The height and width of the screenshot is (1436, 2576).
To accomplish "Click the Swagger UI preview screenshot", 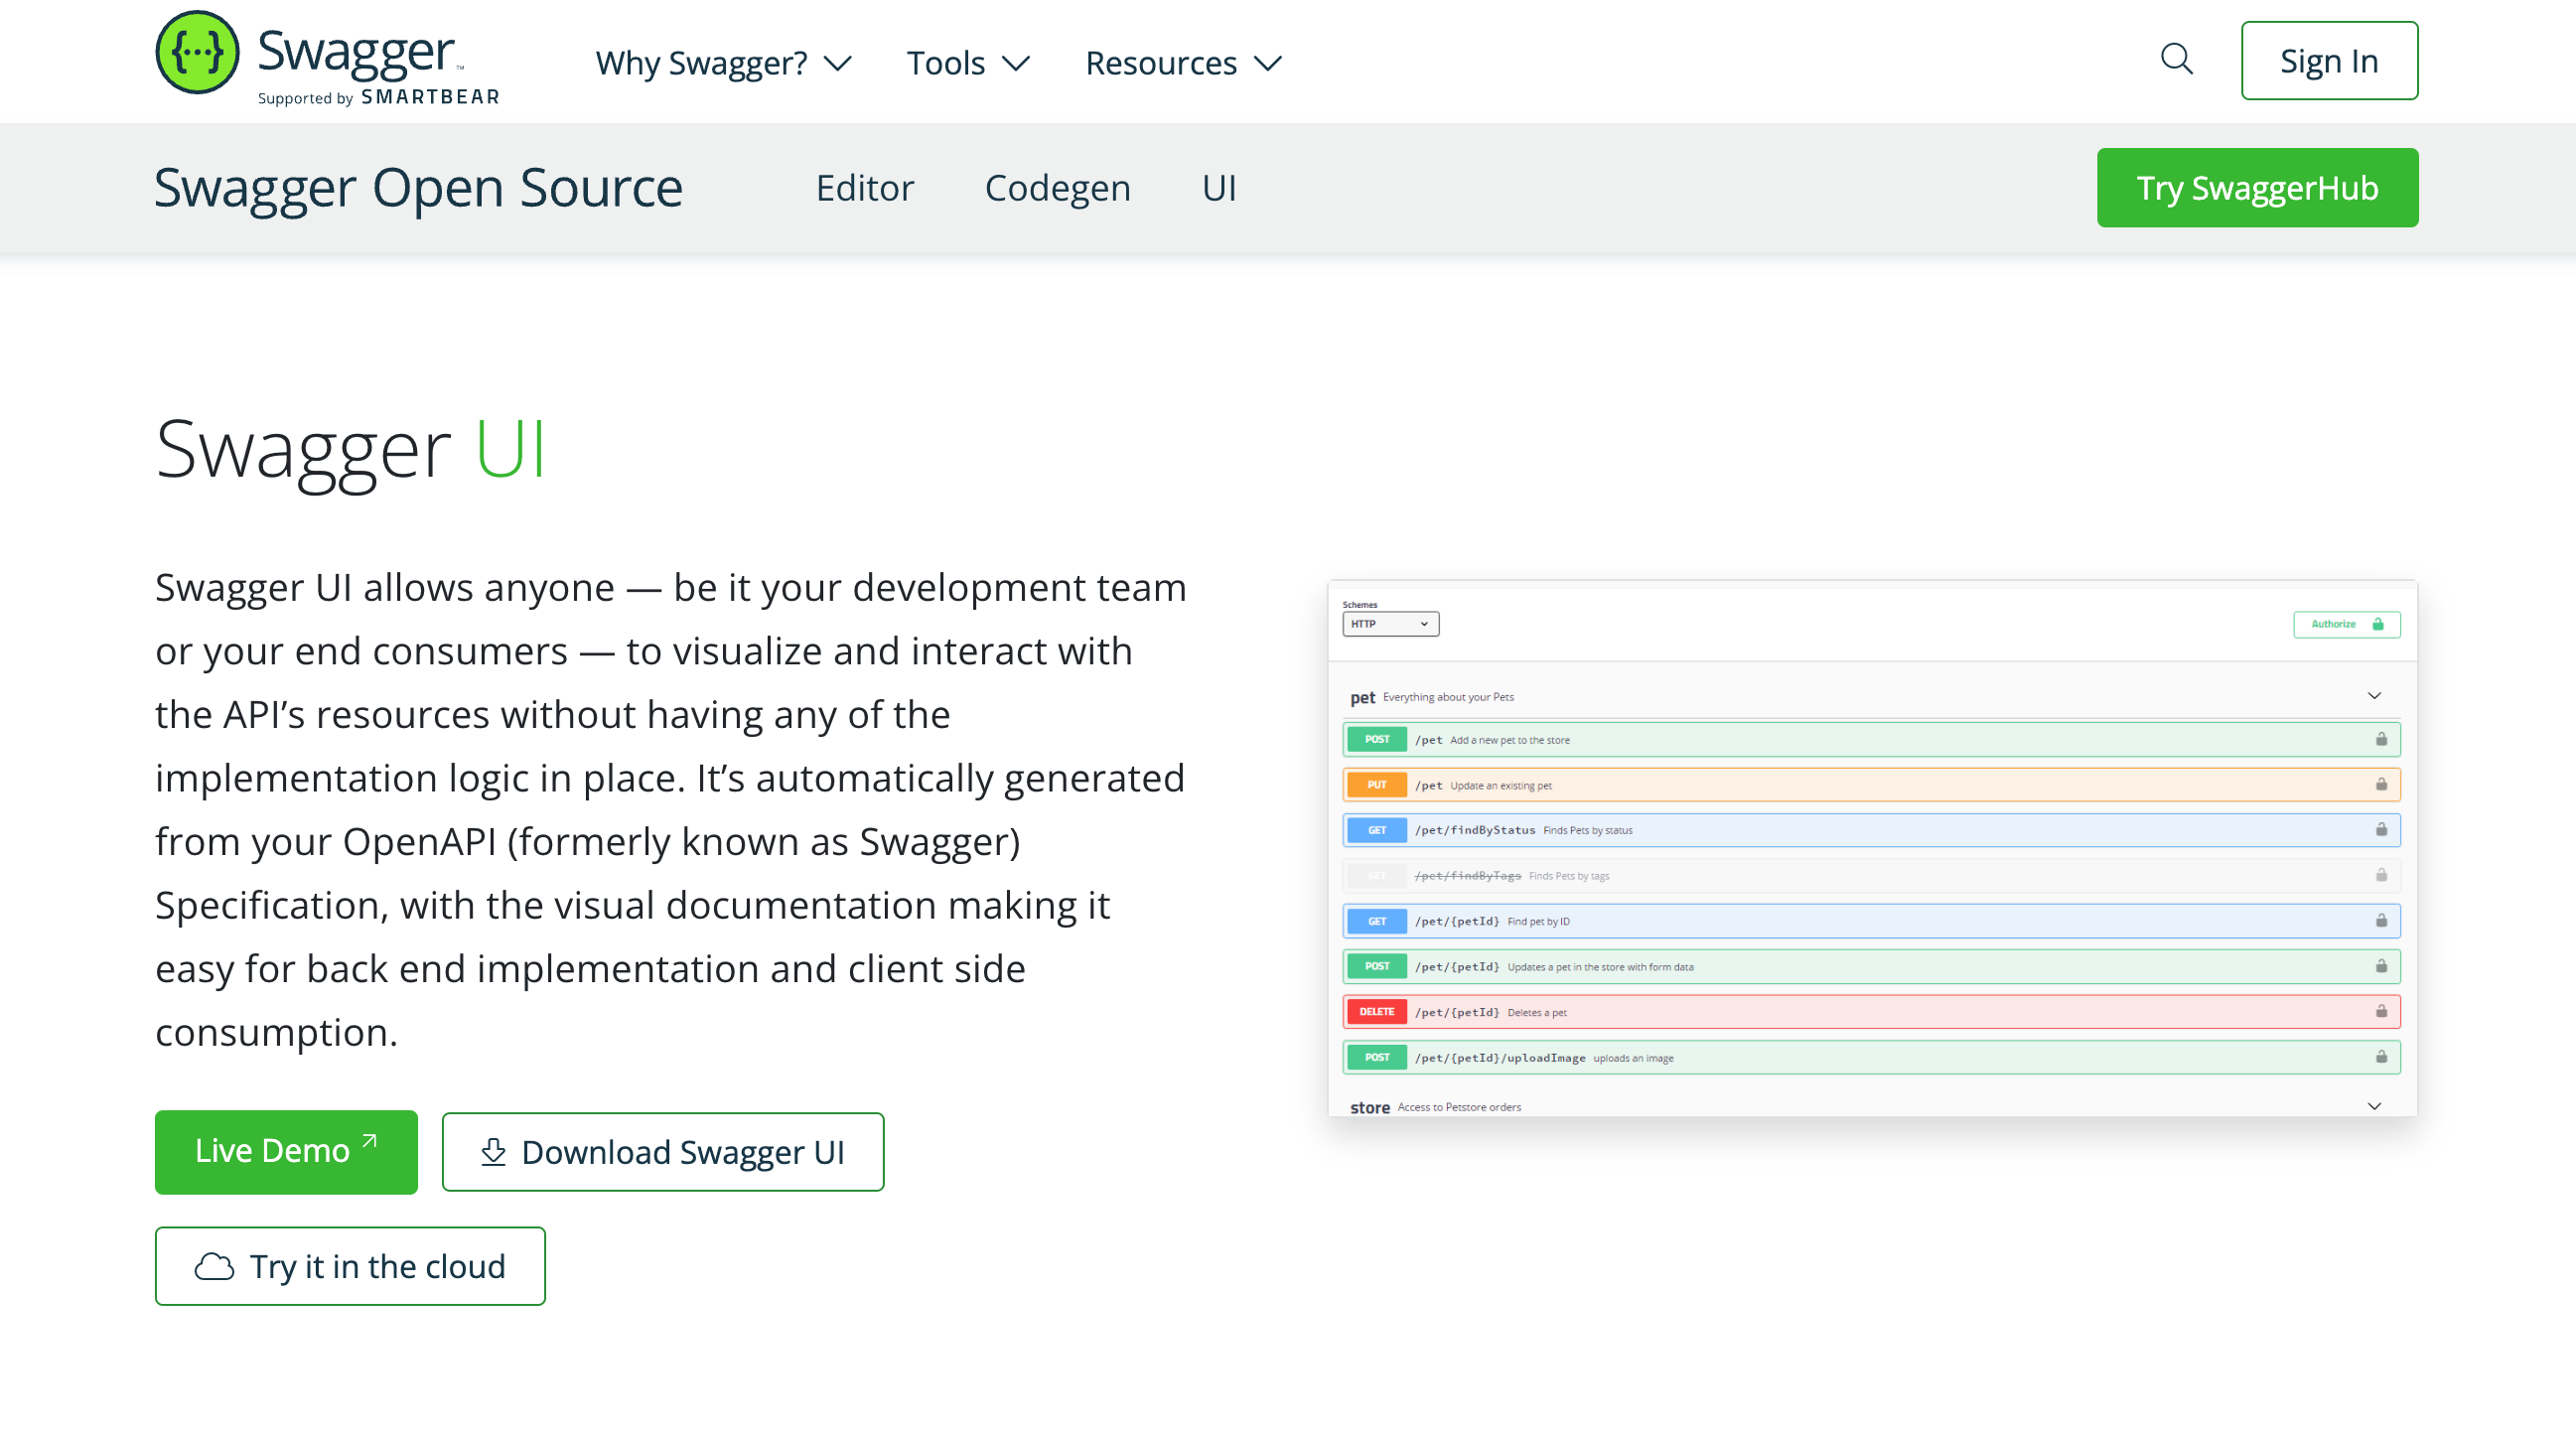I will click(1872, 848).
